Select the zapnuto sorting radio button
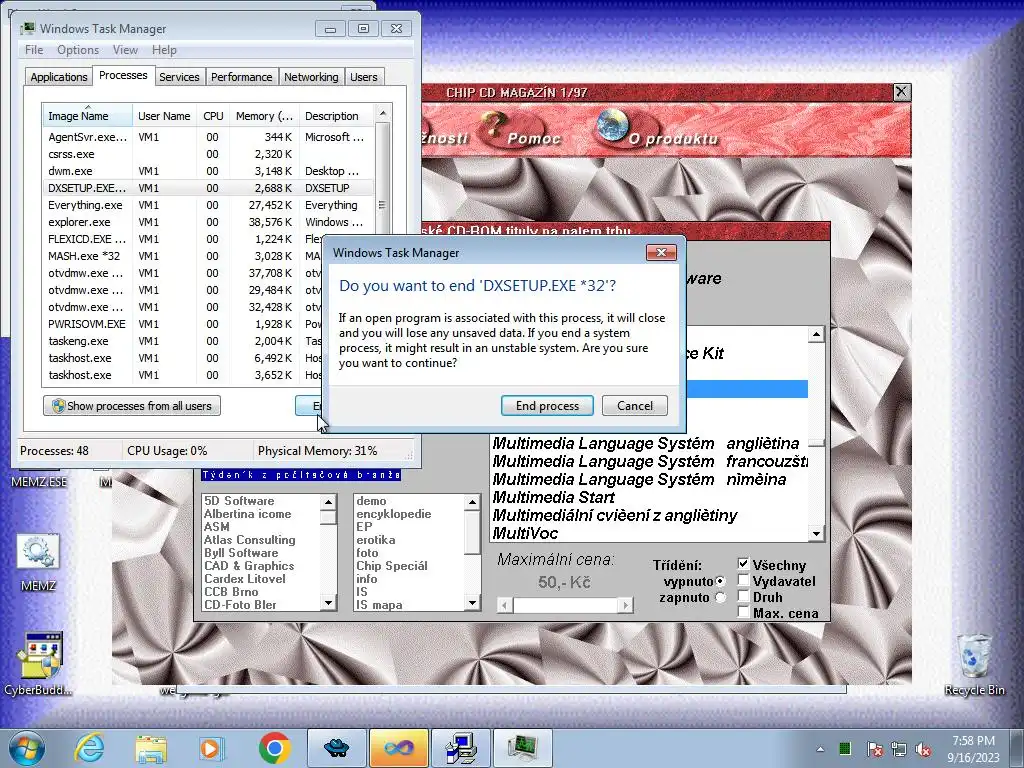The height and width of the screenshot is (768, 1024). pos(720,598)
